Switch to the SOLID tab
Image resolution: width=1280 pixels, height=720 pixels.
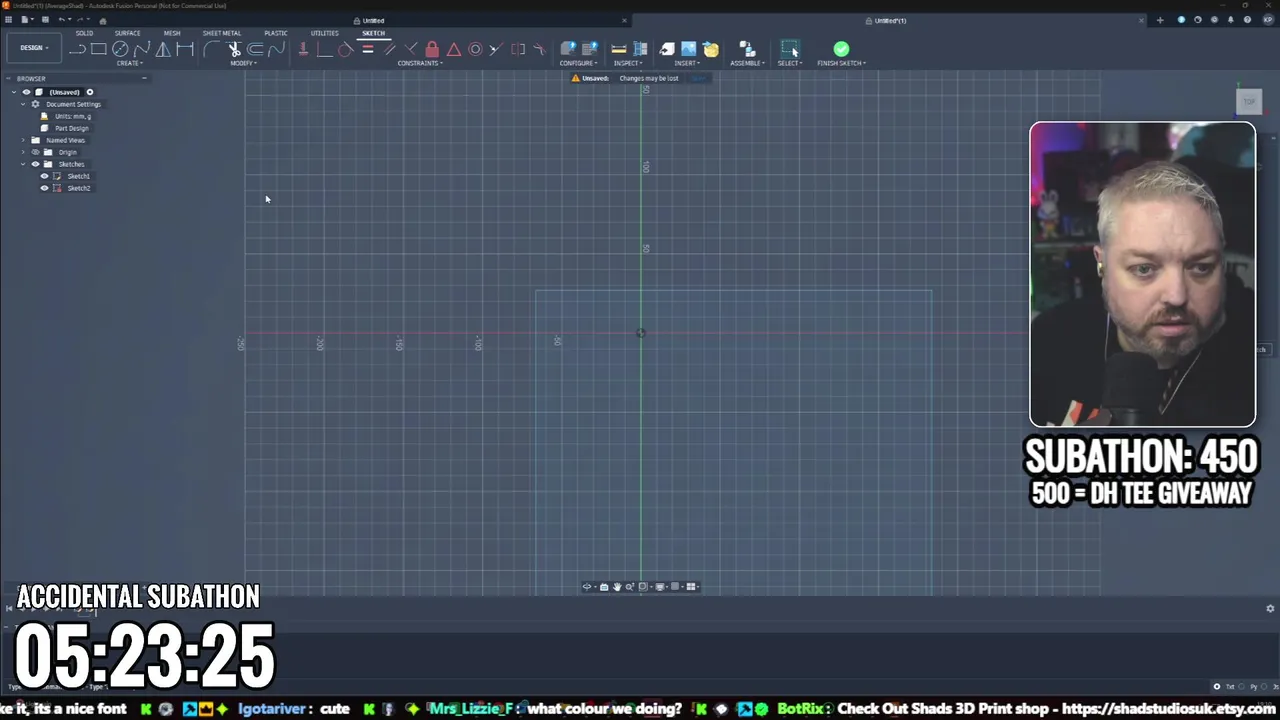[84, 33]
